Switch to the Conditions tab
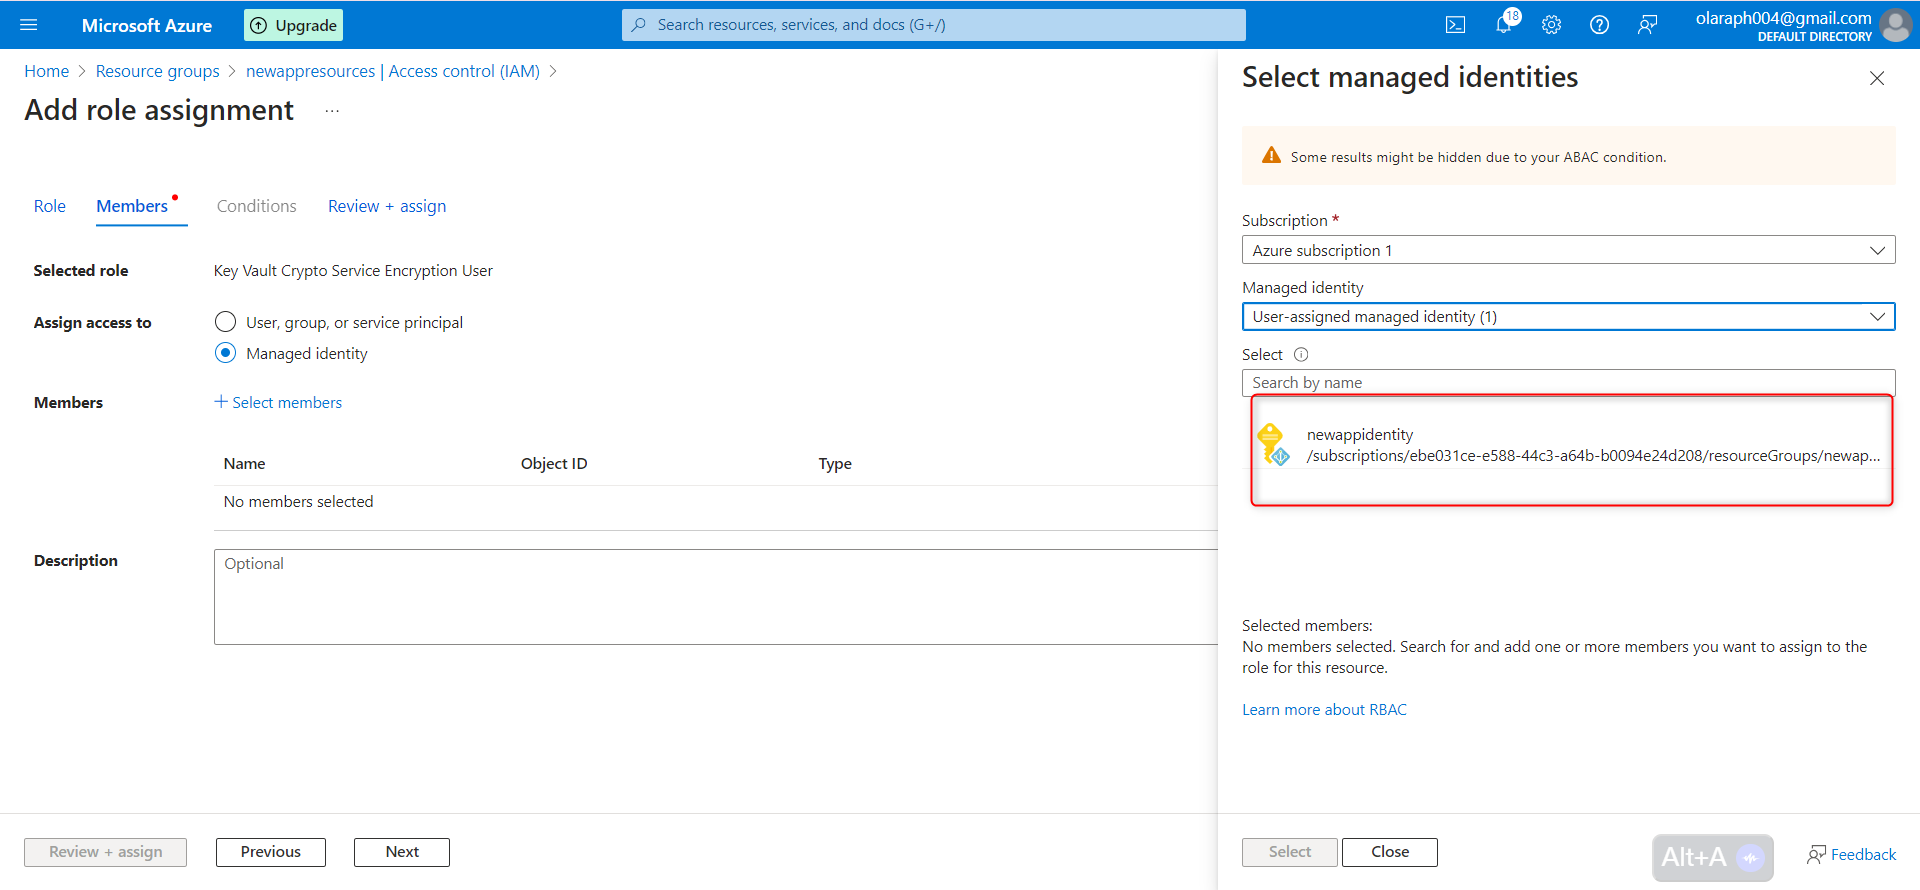 point(257,206)
